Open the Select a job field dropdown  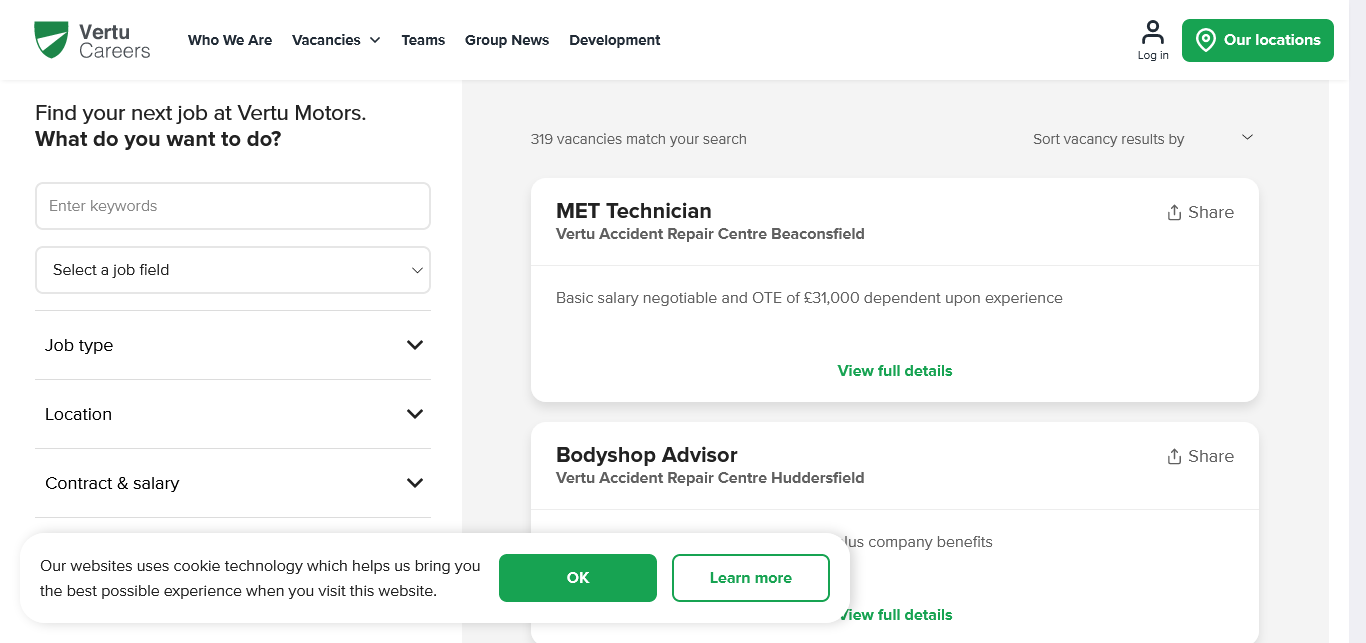[232, 270]
